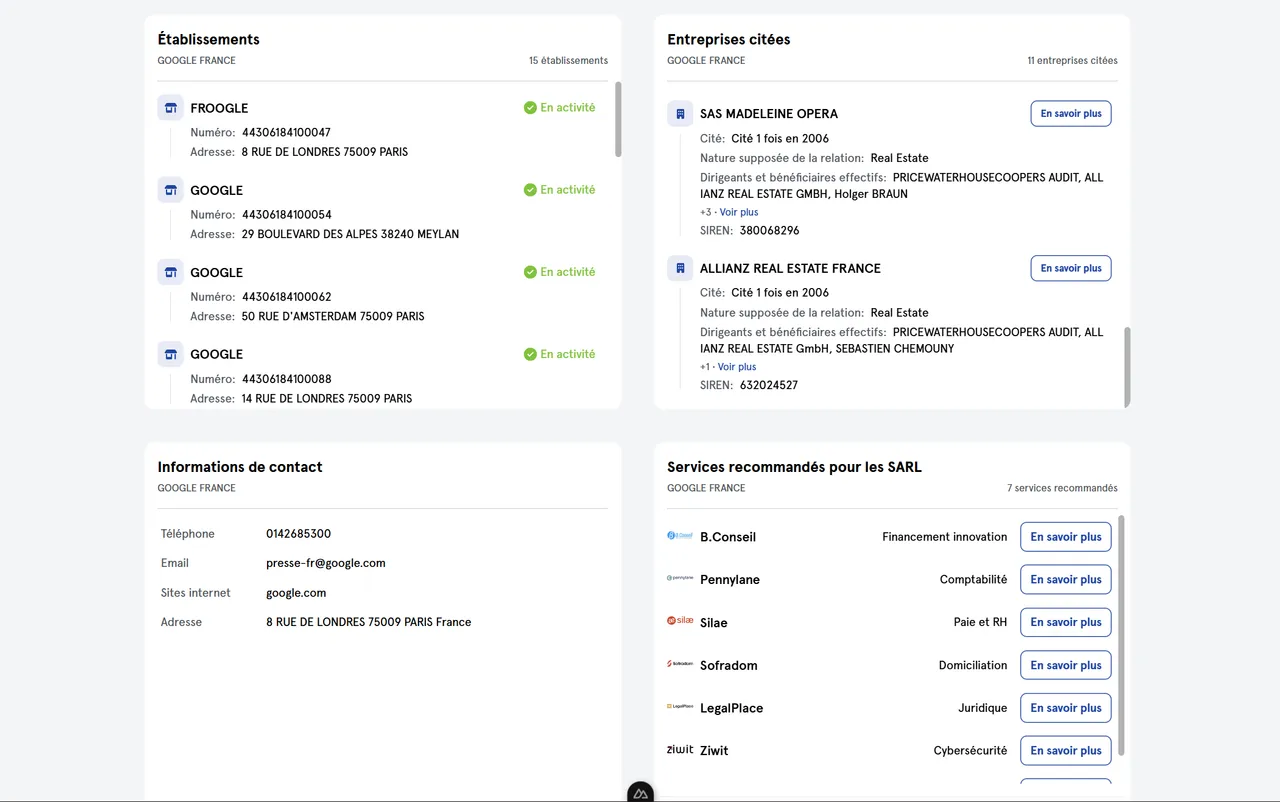
Task: Click the building icon beside SAS MADELEINE OPERA
Action: [x=680, y=114]
